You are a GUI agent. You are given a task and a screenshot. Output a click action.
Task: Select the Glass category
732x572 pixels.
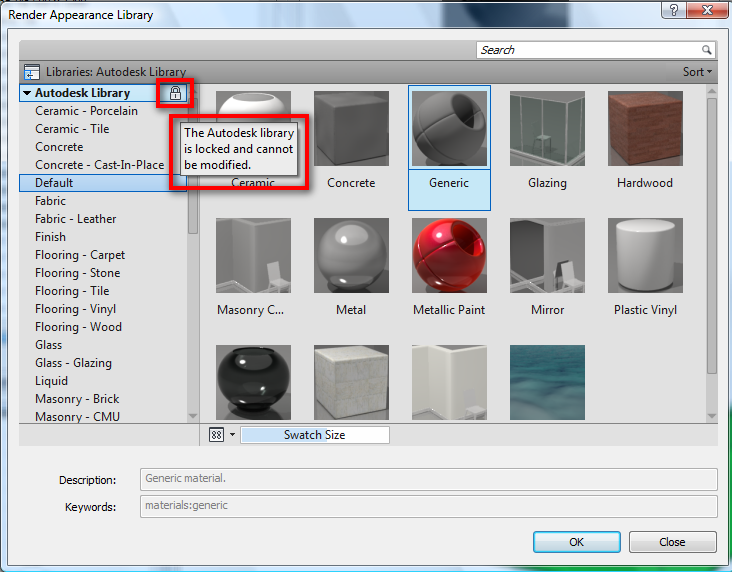pyautogui.click(x=49, y=345)
